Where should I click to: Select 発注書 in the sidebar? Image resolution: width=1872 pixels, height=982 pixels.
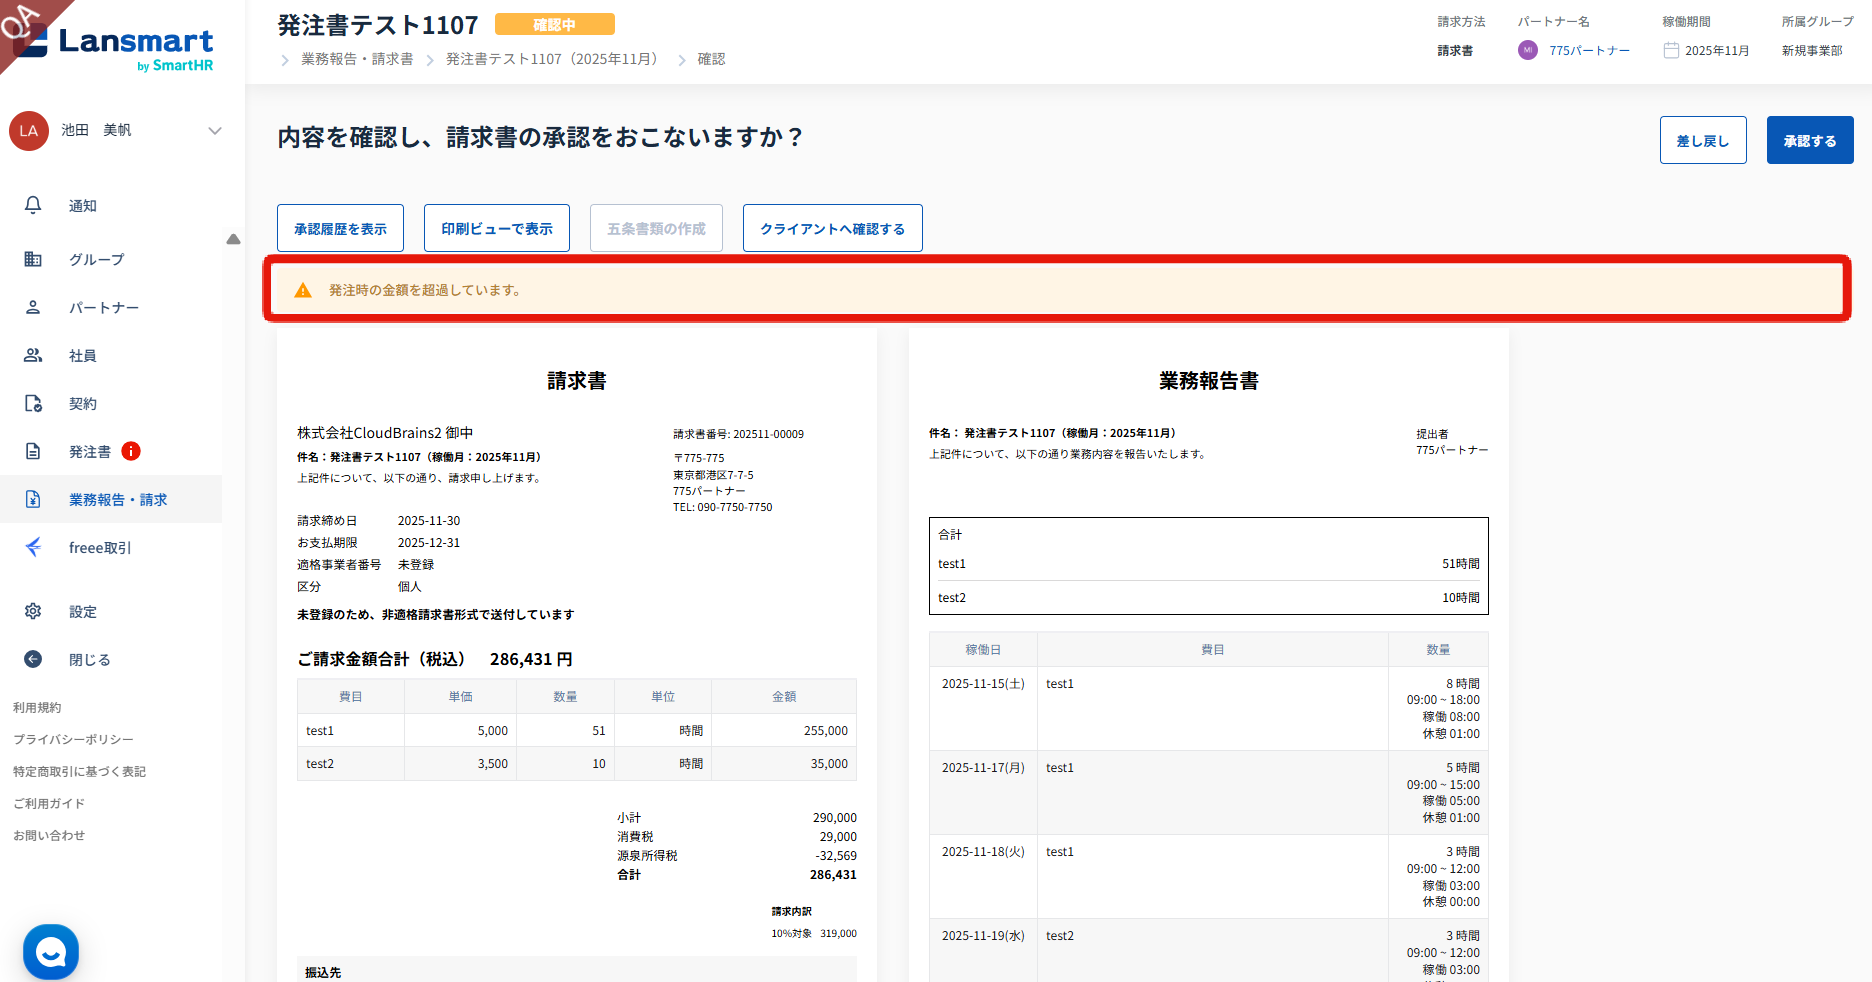tap(90, 452)
